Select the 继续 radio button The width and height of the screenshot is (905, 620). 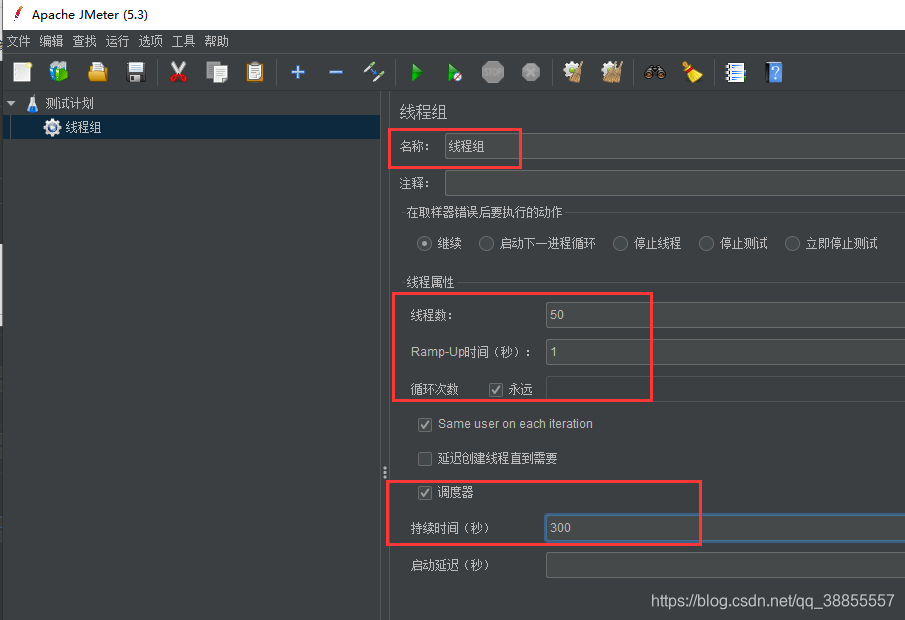coord(424,244)
